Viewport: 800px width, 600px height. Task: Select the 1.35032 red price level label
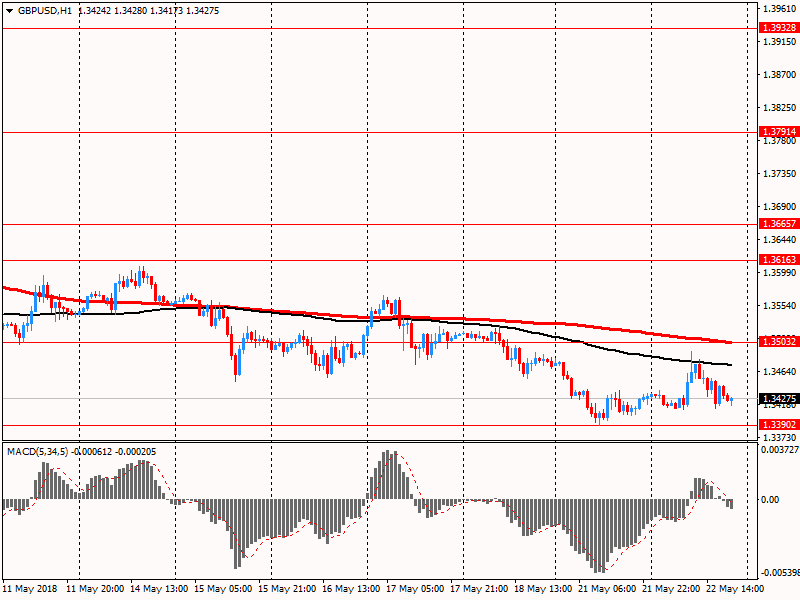pos(779,341)
